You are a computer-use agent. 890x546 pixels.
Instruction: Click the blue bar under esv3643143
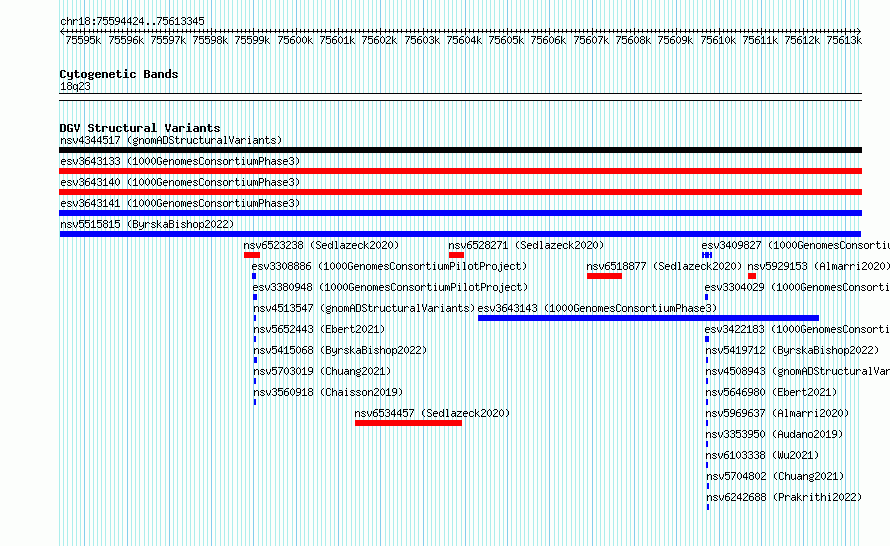pyautogui.click(x=648, y=318)
